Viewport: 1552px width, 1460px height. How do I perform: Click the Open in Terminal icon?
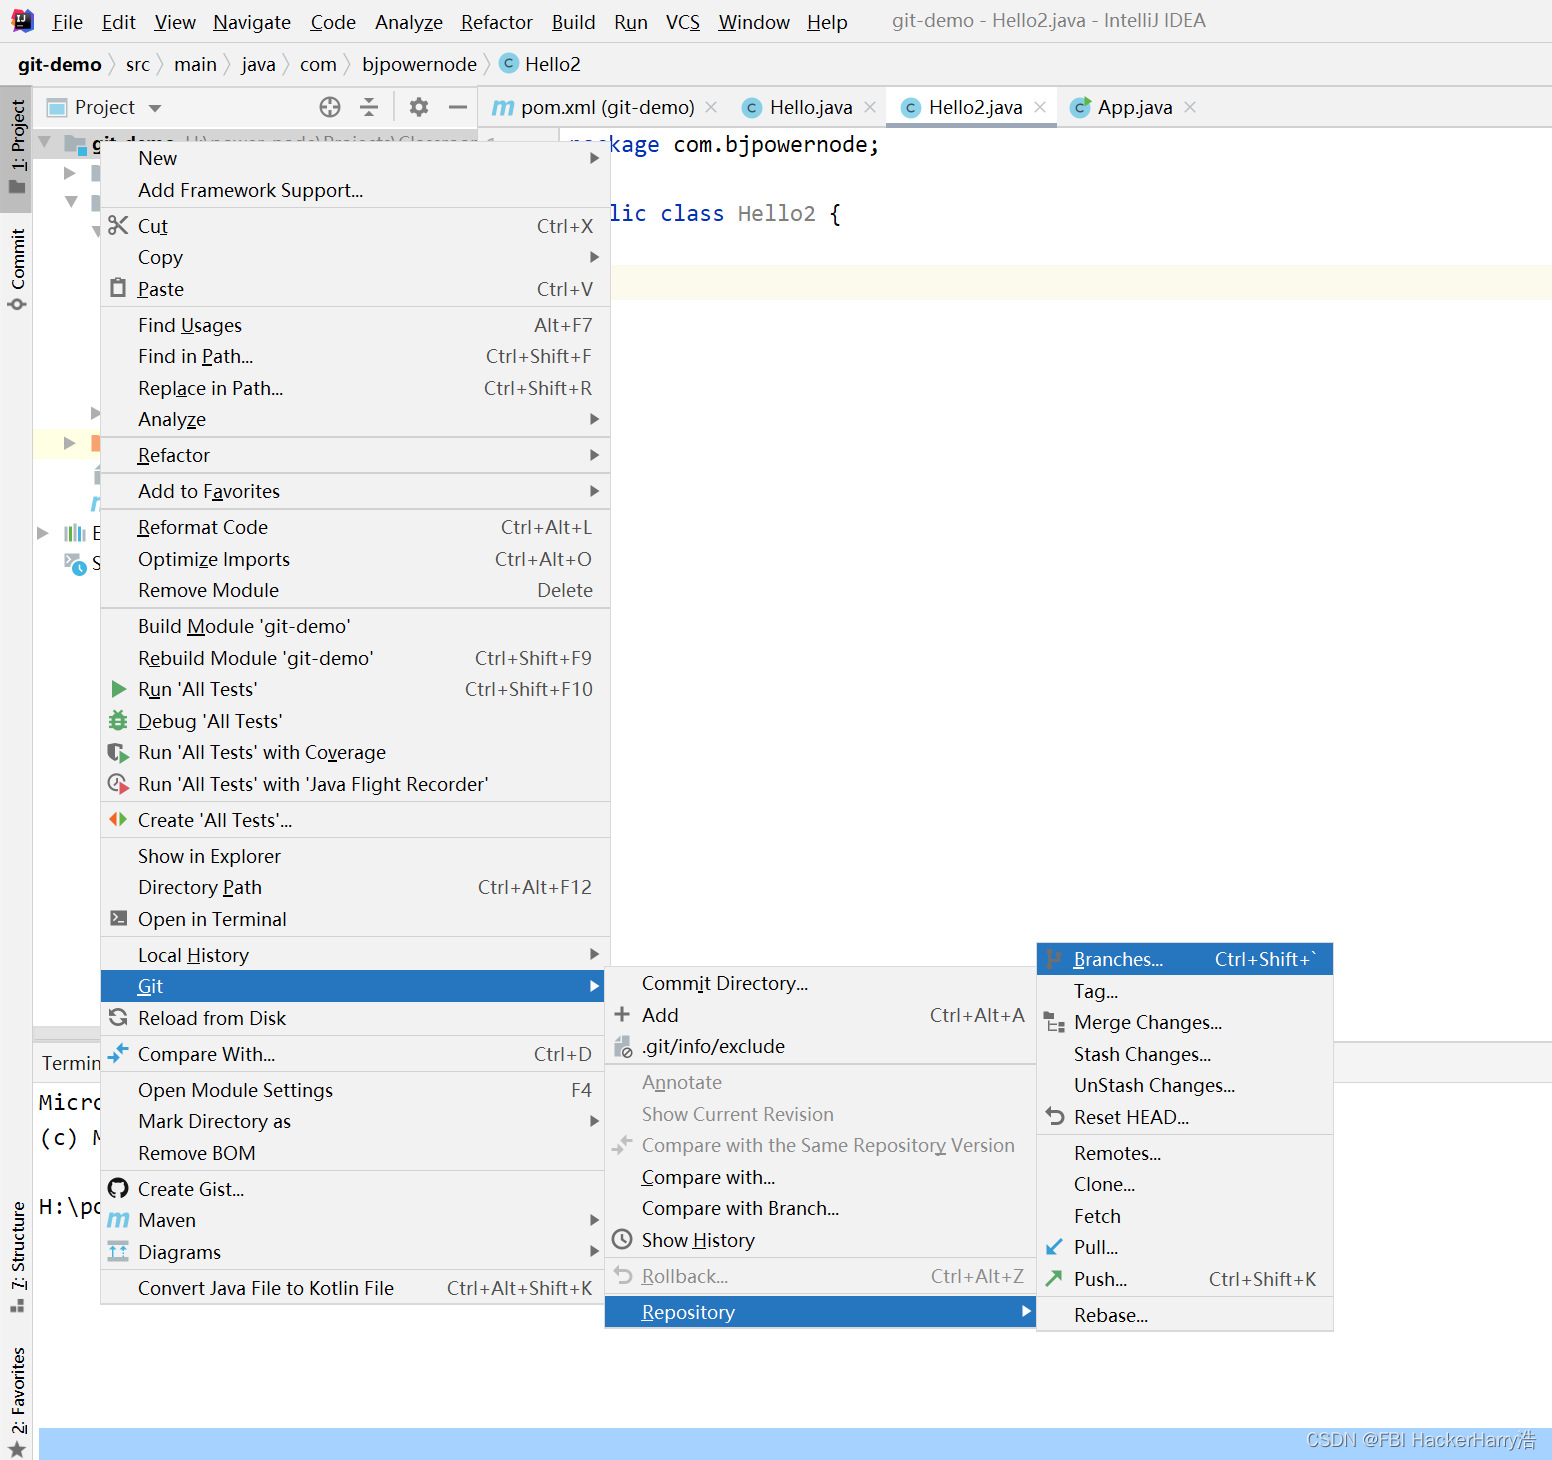click(118, 918)
